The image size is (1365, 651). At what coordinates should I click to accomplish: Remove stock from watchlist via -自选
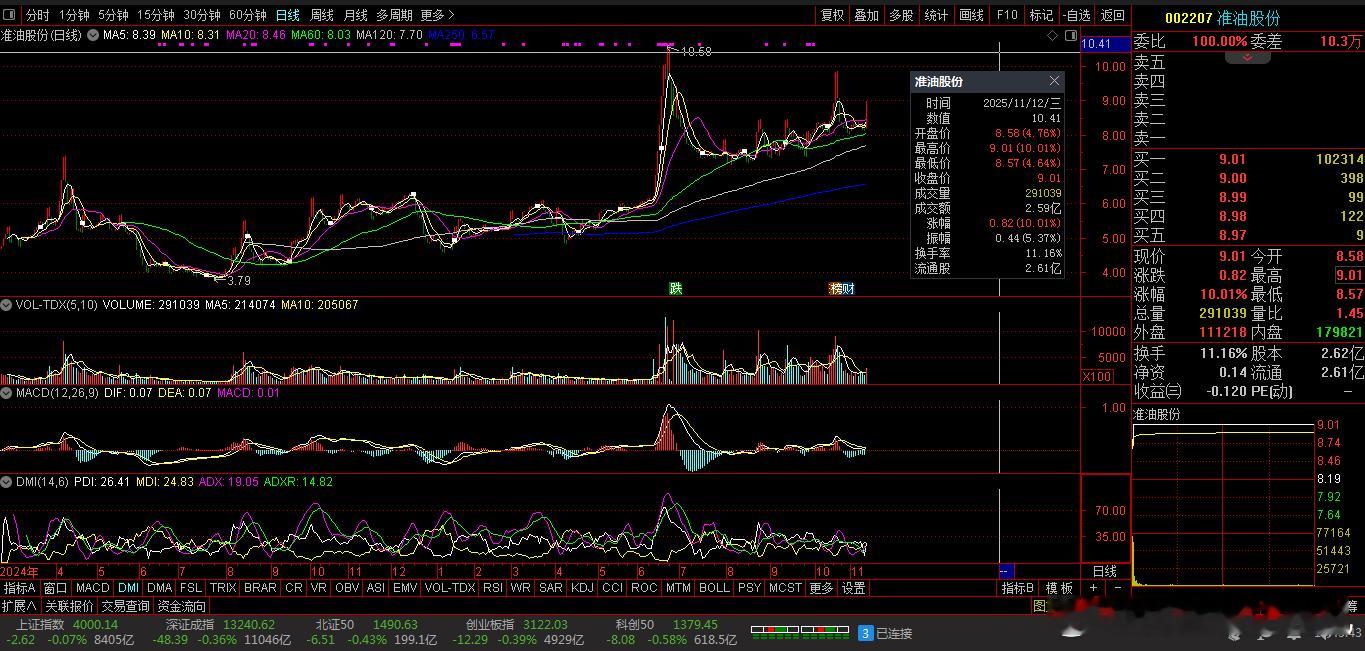pyautogui.click(x=1076, y=15)
